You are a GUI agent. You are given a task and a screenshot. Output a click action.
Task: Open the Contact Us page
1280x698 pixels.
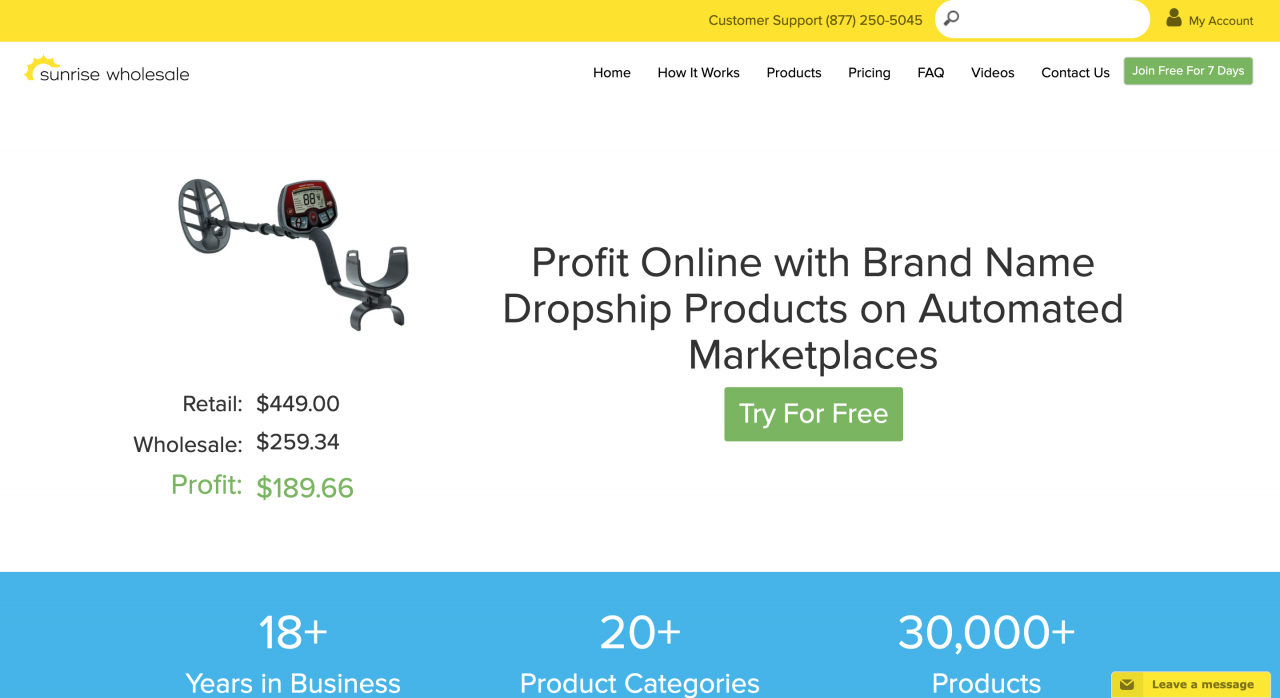pyautogui.click(x=1075, y=73)
